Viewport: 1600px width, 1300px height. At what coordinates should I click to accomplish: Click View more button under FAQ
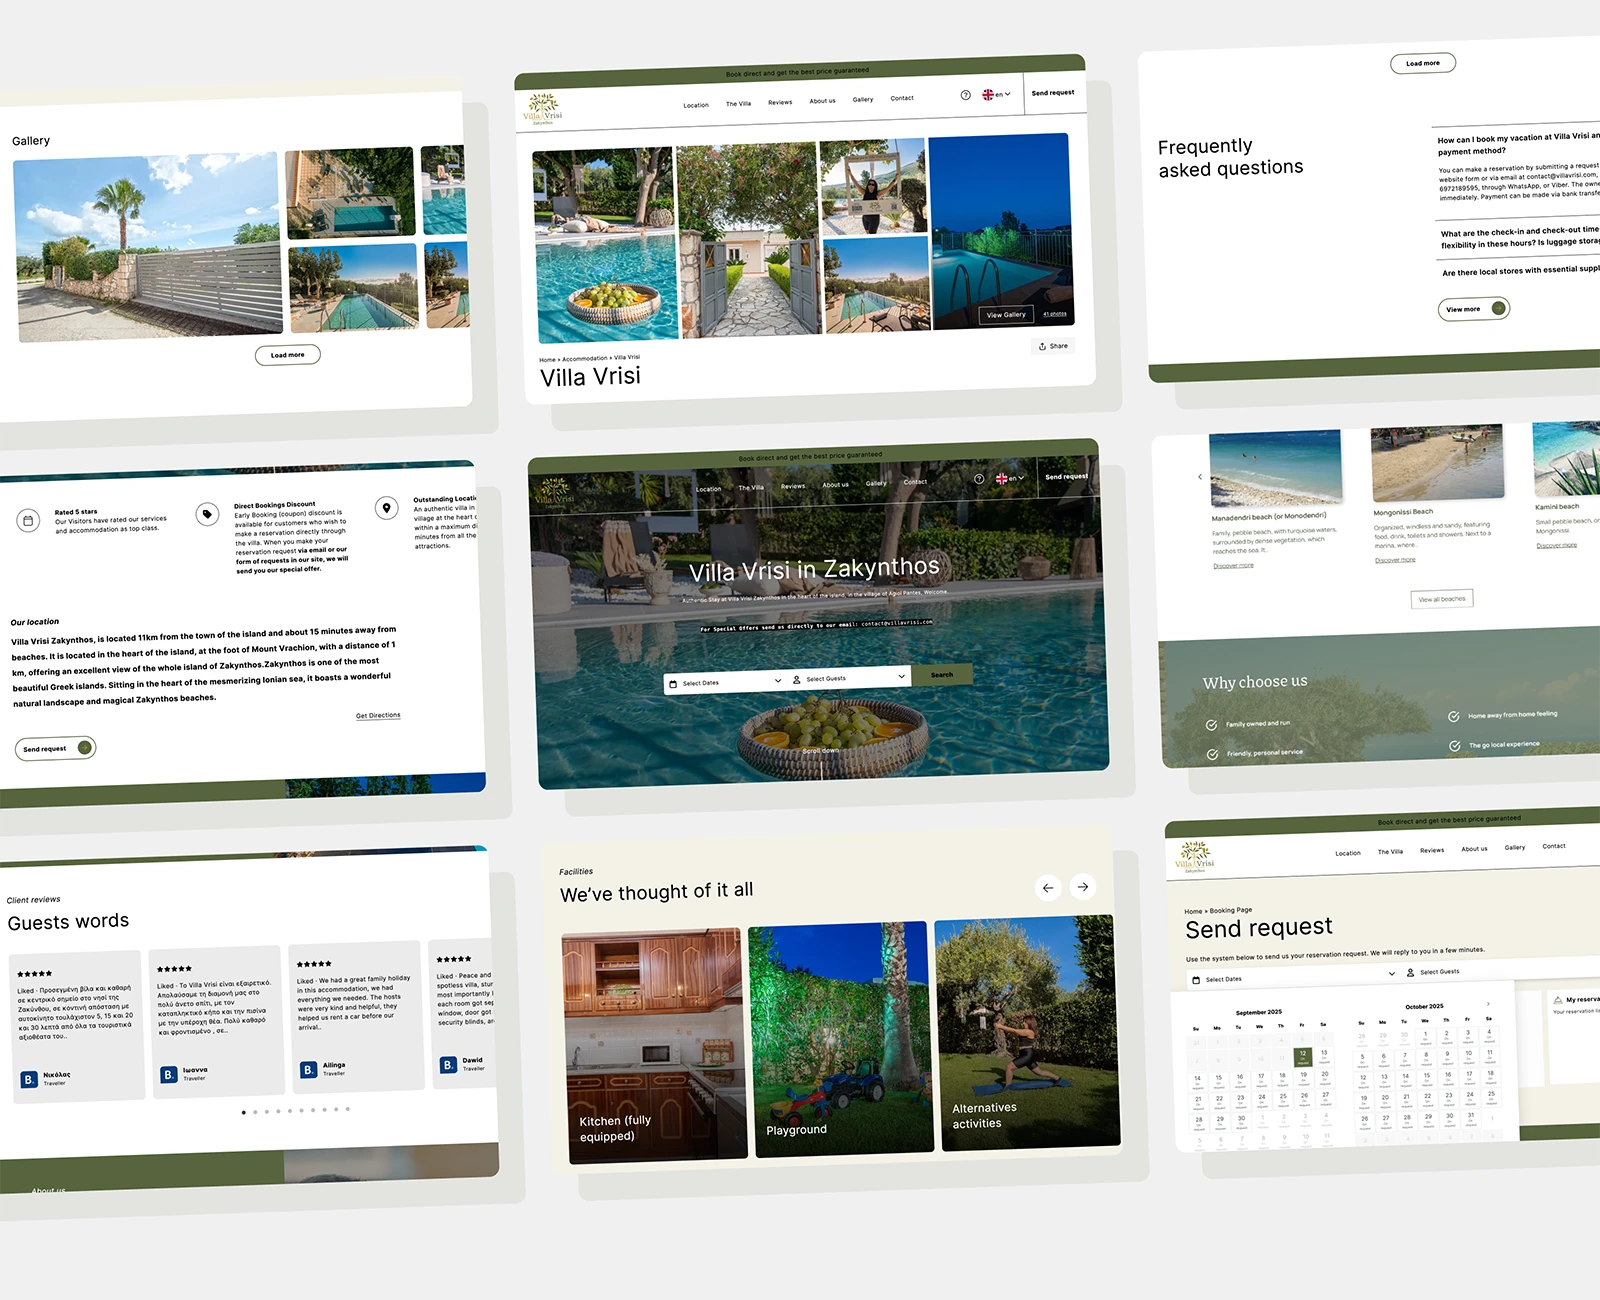tap(1473, 309)
